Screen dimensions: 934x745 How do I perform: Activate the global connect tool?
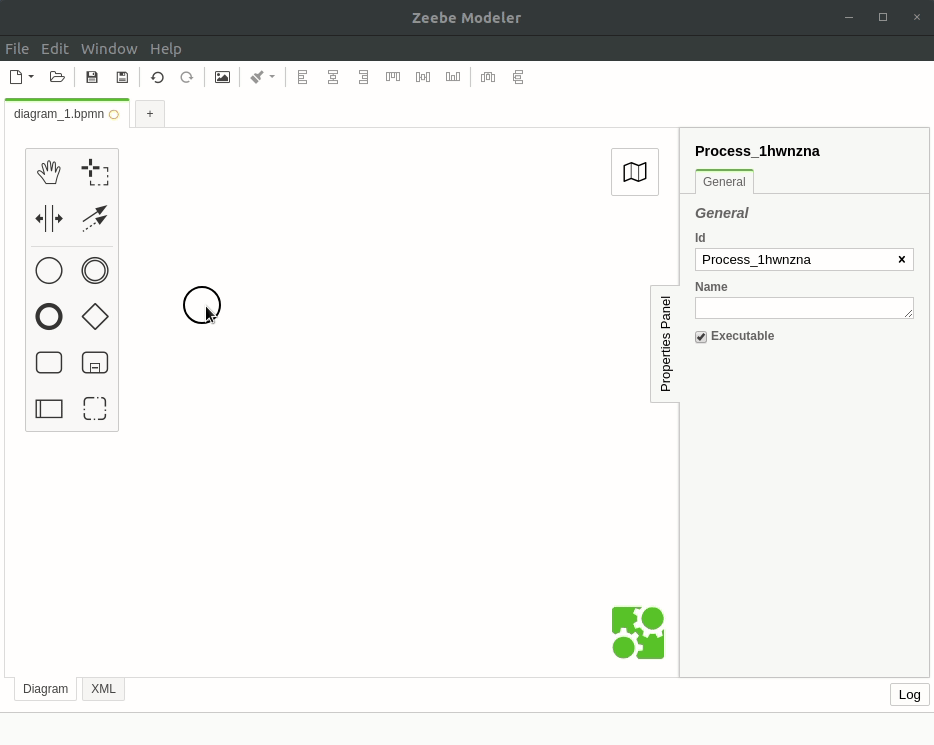pos(95,219)
